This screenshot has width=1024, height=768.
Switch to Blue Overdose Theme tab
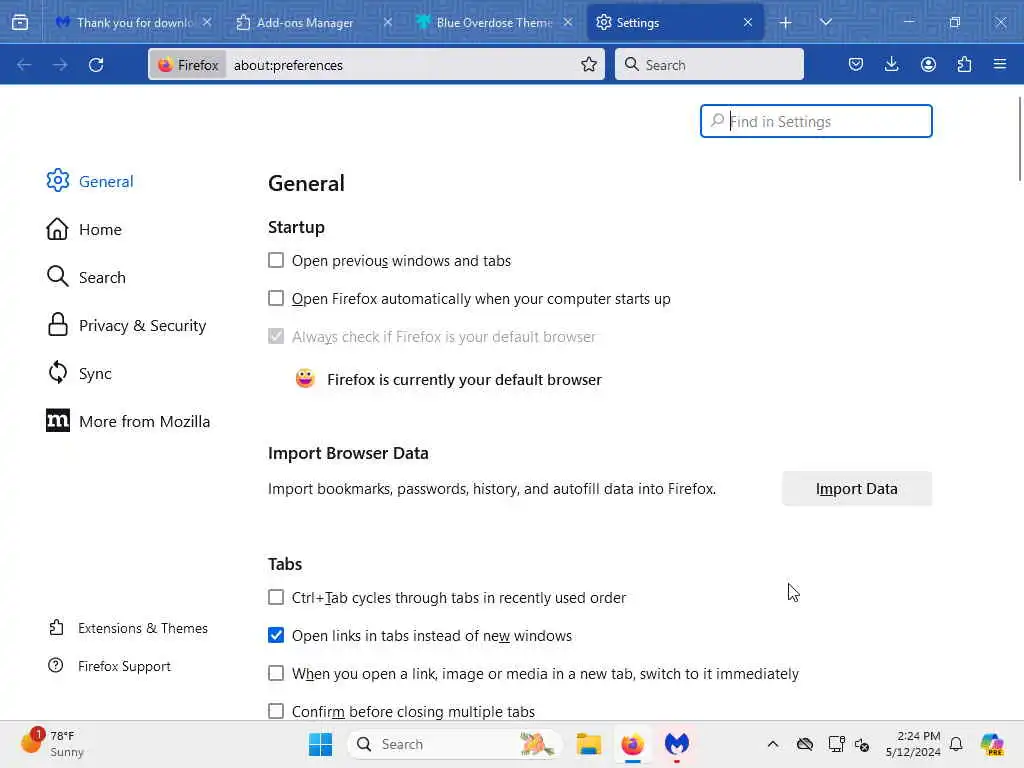click(494, 23)
